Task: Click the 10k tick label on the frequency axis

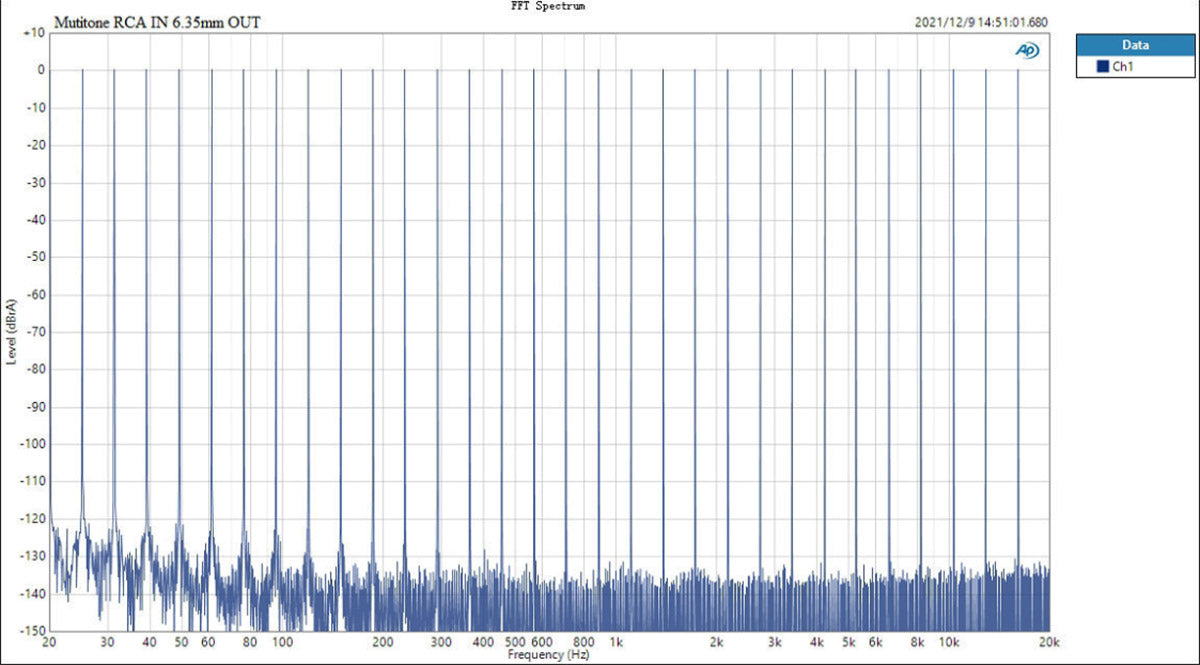Action: [x=950, y=643]
